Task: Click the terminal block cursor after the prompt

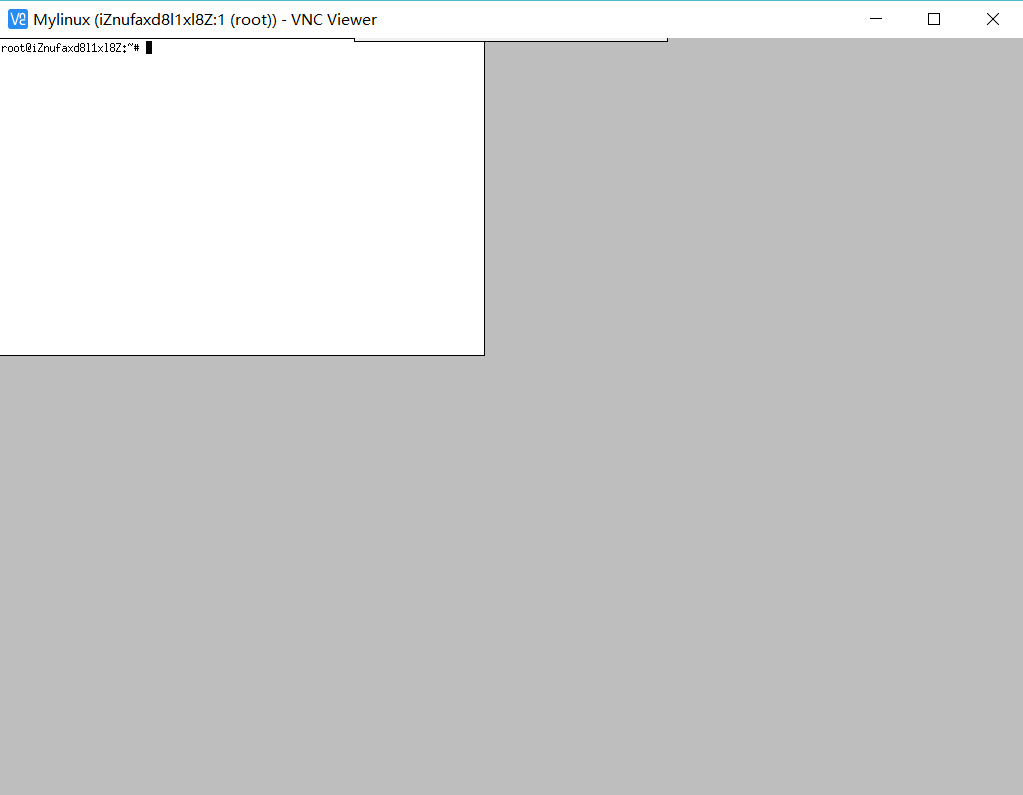Action: (x=149, y=48)
